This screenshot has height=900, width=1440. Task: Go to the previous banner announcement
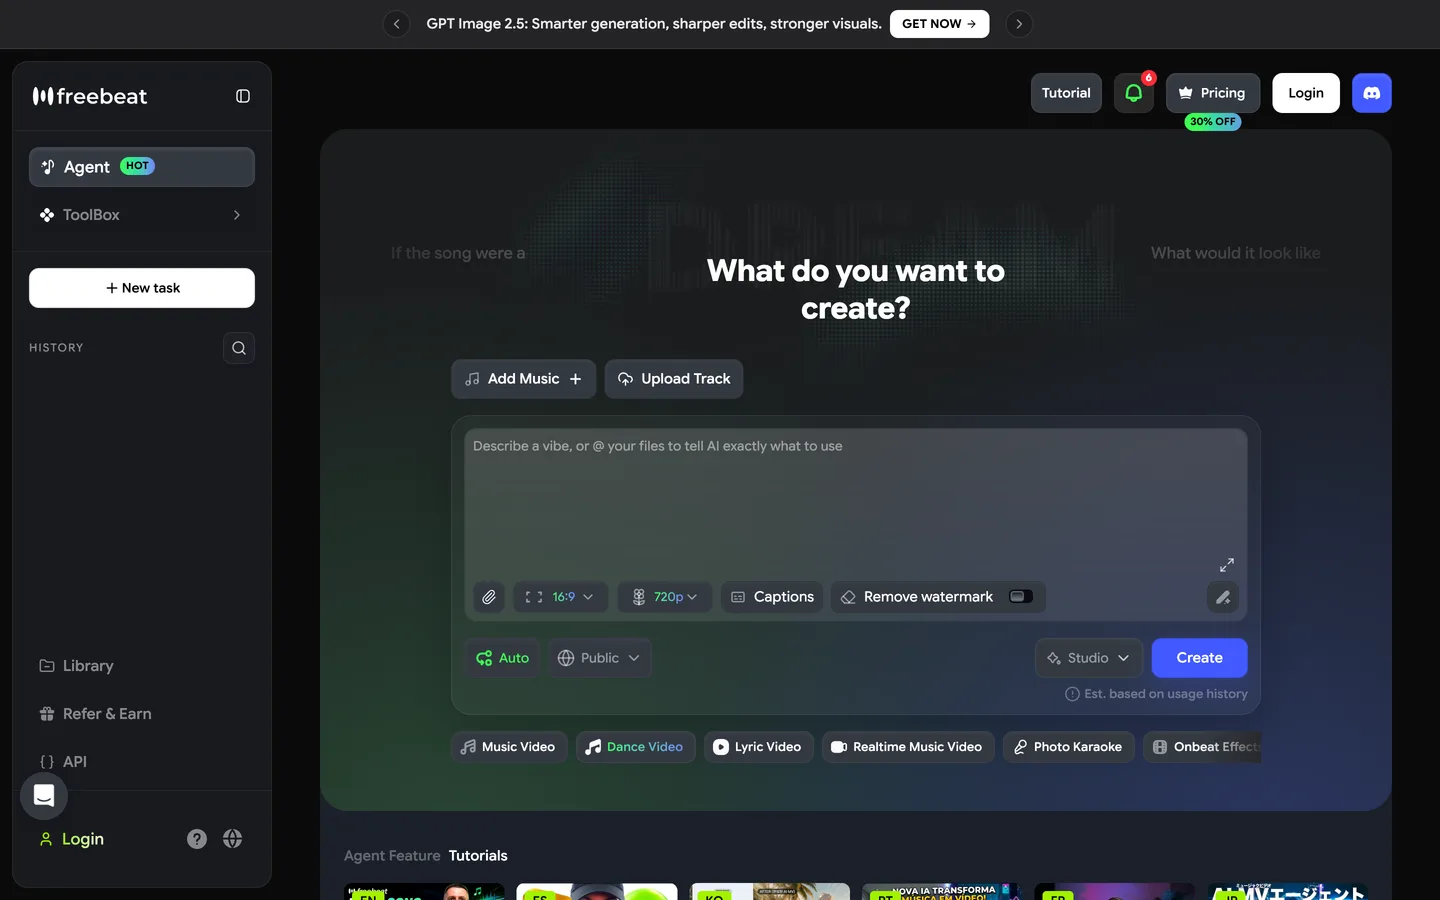point(397,24)
